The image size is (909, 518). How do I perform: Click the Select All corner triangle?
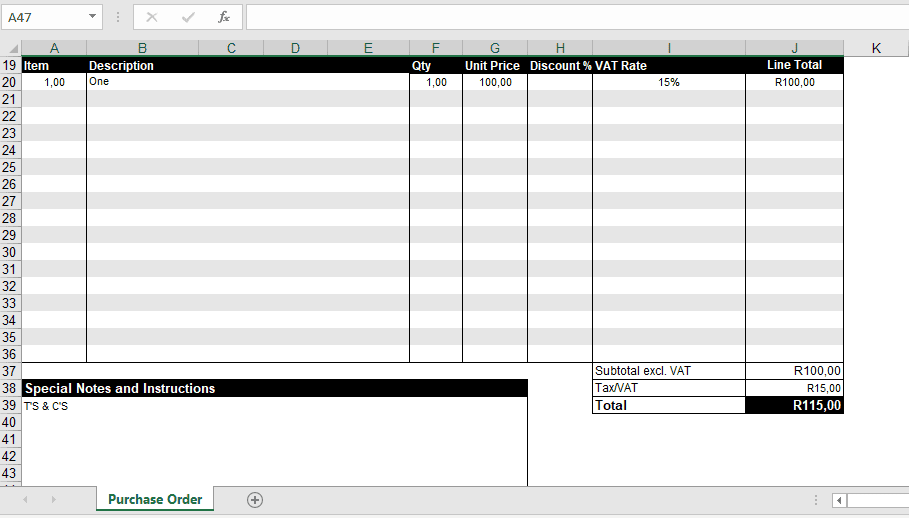coord(11,48)
